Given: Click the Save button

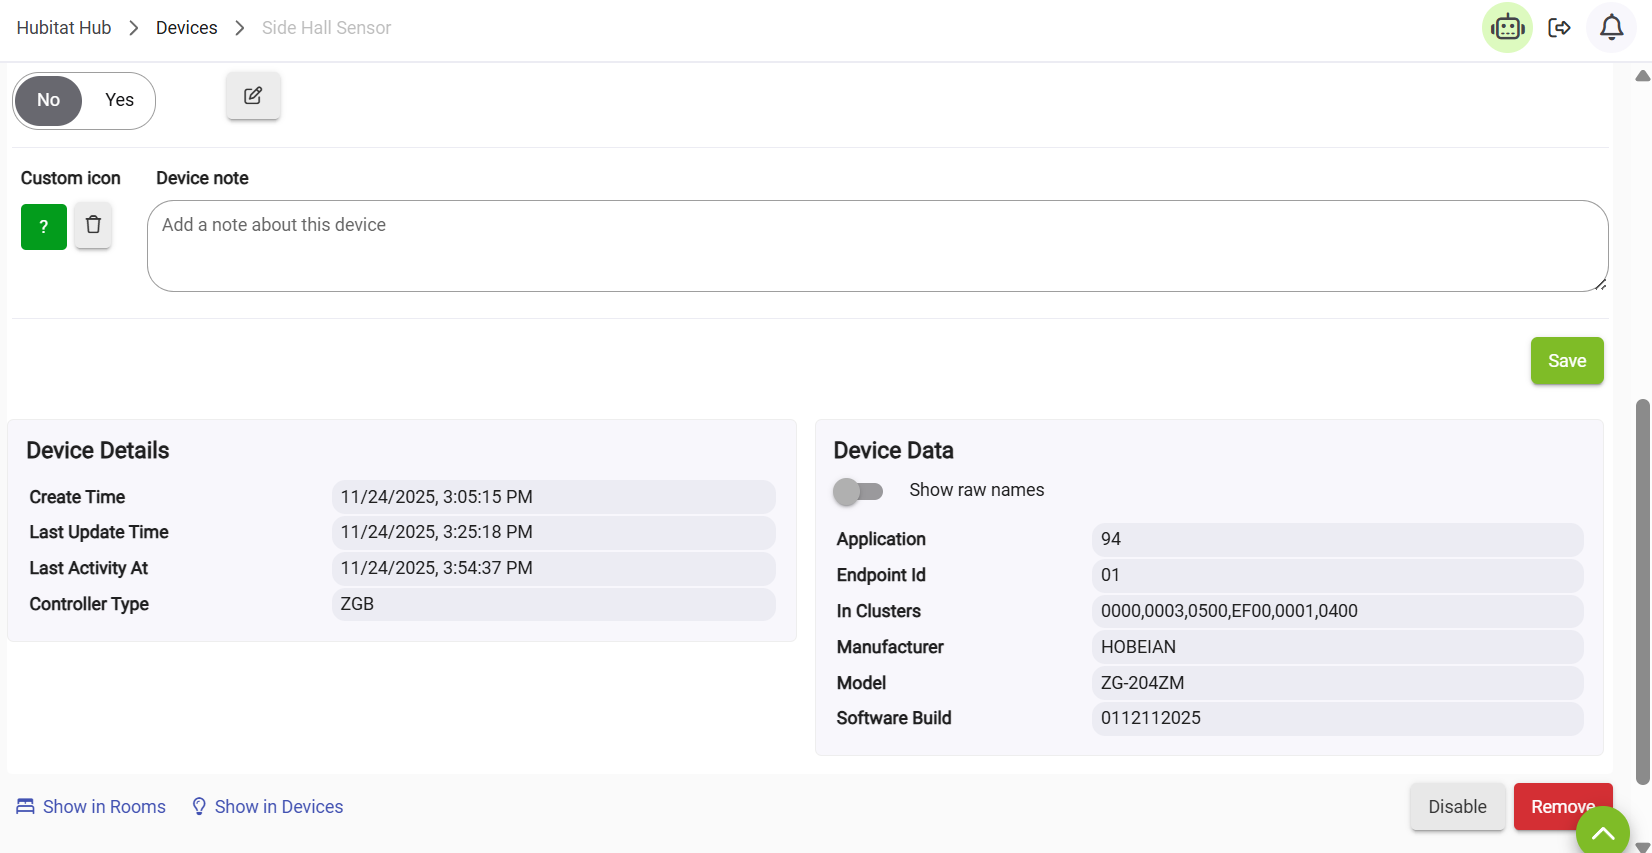Looking at the screenshot, I should (1566, 361).
